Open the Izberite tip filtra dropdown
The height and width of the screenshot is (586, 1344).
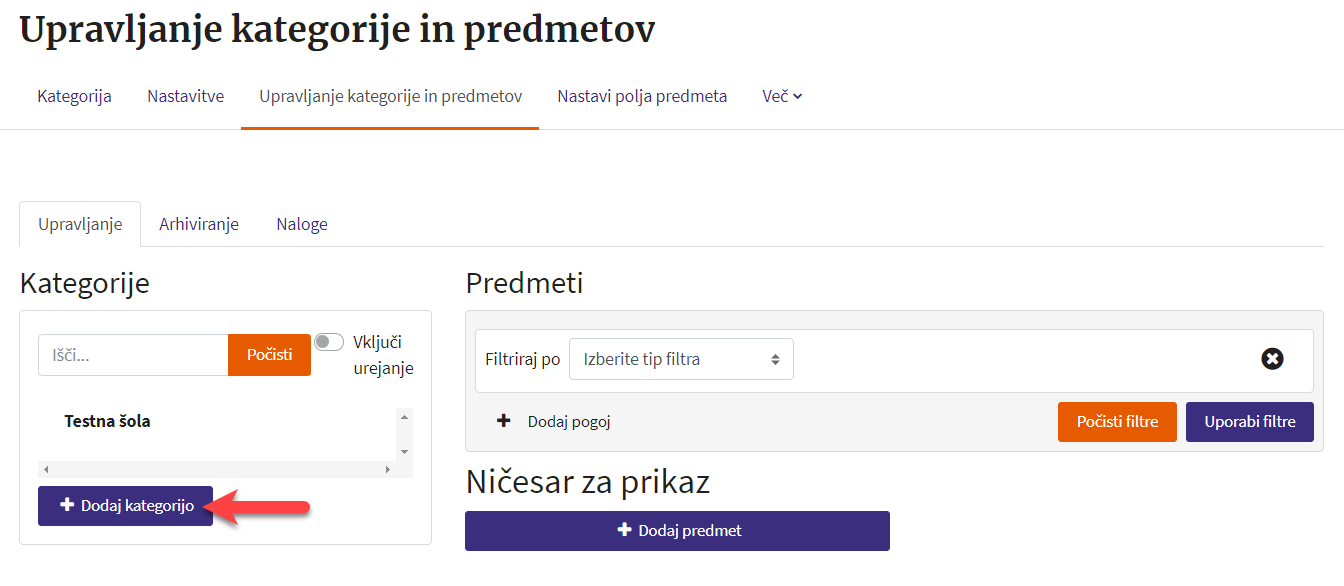point(681,359)
